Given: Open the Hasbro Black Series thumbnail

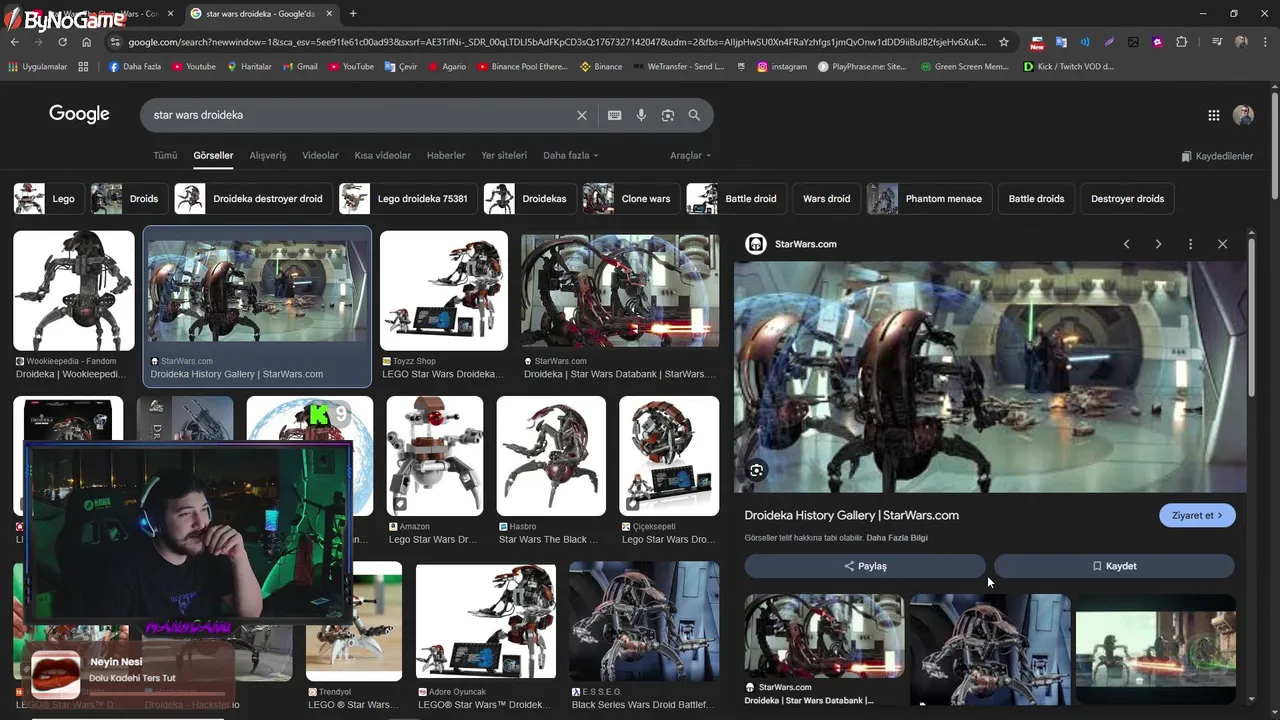Looking at the screenshot, I should 551,456.
